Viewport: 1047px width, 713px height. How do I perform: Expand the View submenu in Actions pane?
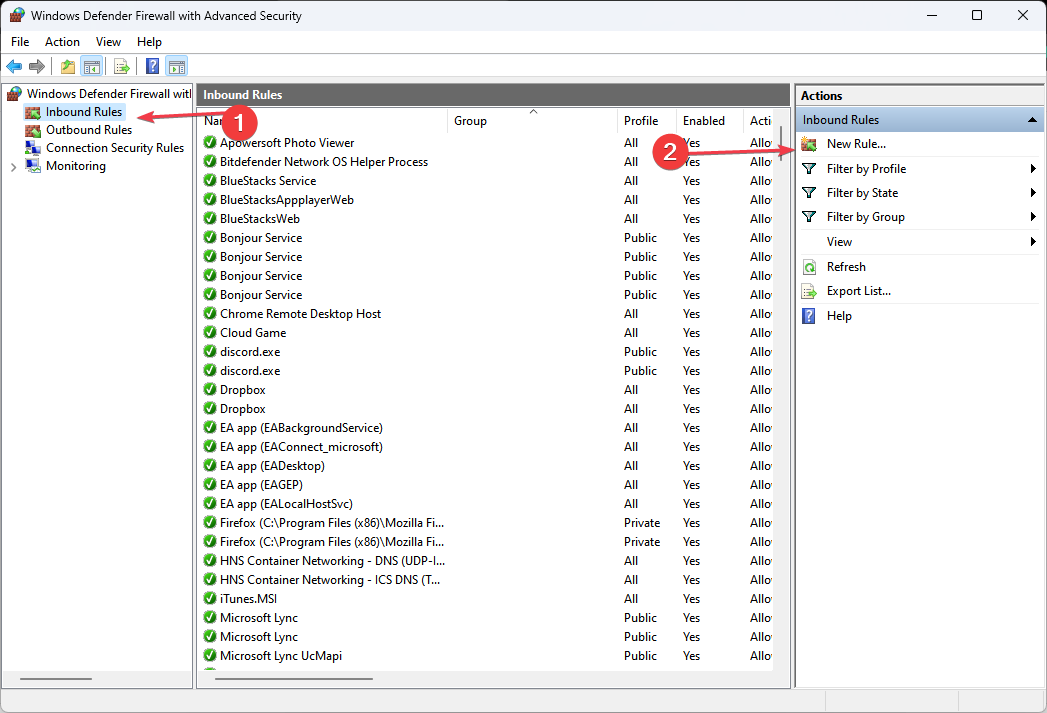[x=920, y=242]
